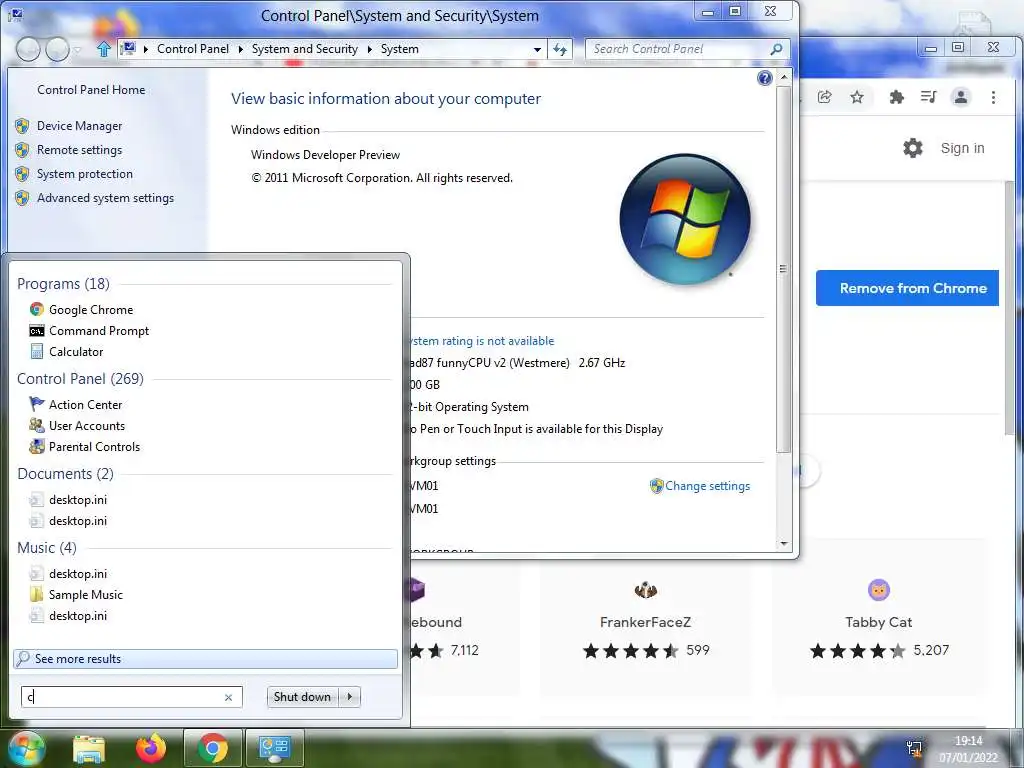This screenshot has width=1024, height=768.
Task: Click Sign in in Chrome Web Store
Action: tap(962, 148)
